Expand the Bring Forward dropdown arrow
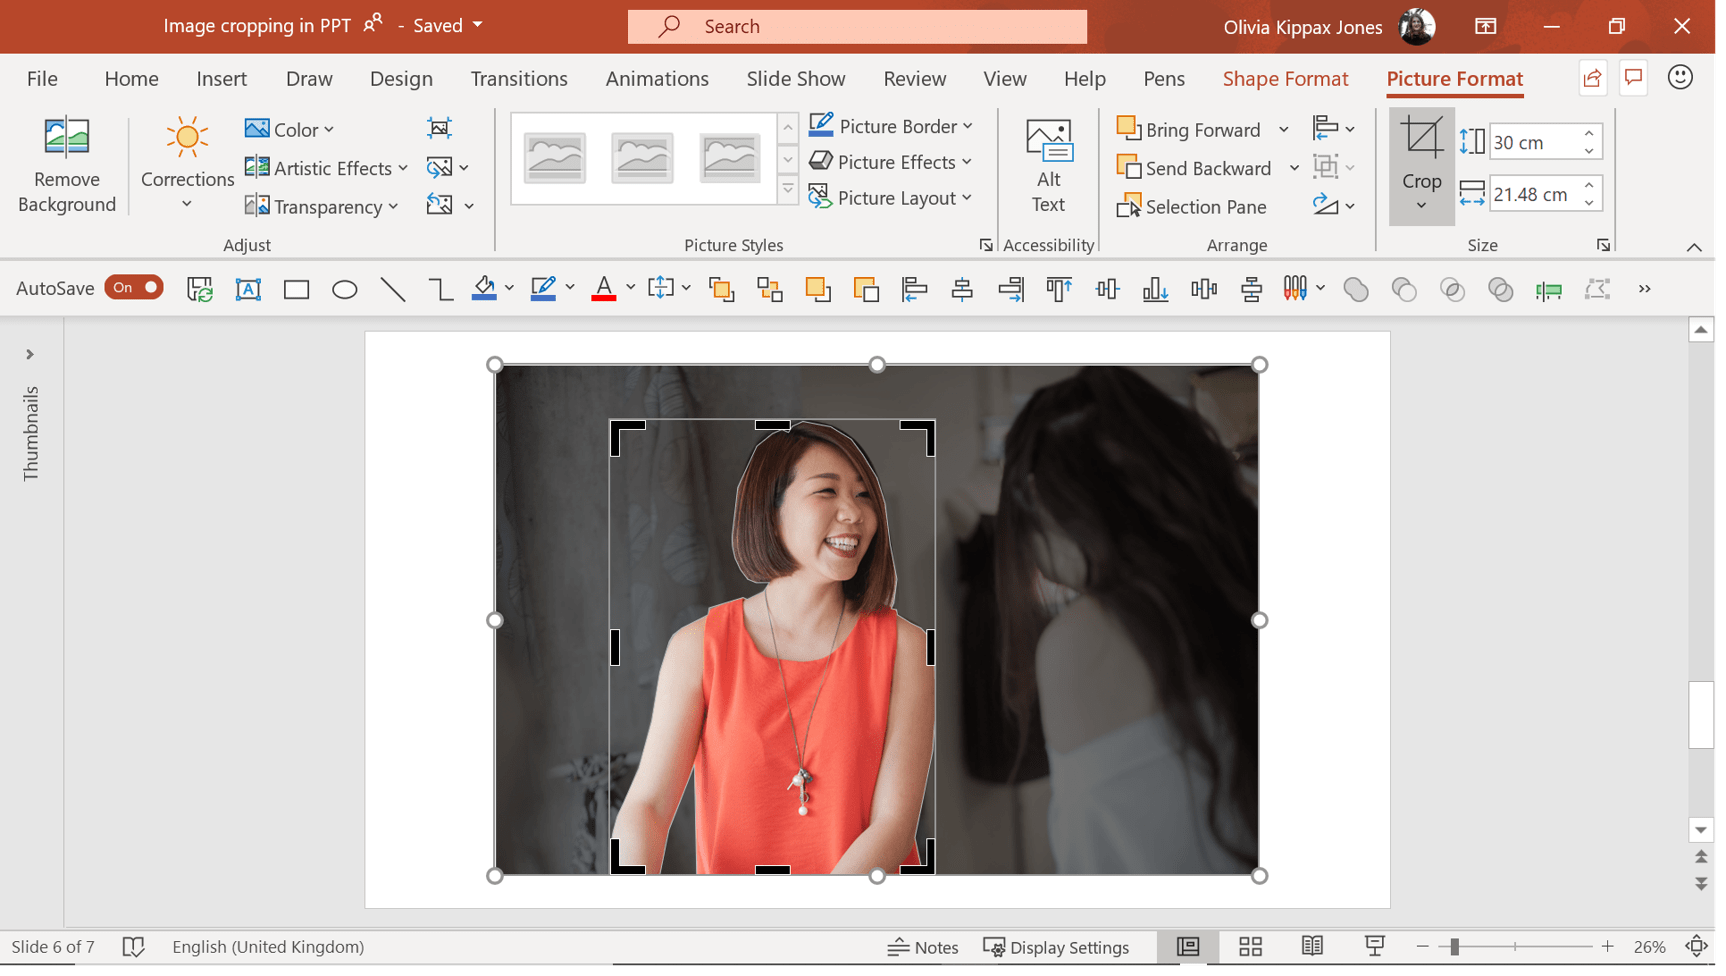1726x976 pixels. pos(1285,129)
